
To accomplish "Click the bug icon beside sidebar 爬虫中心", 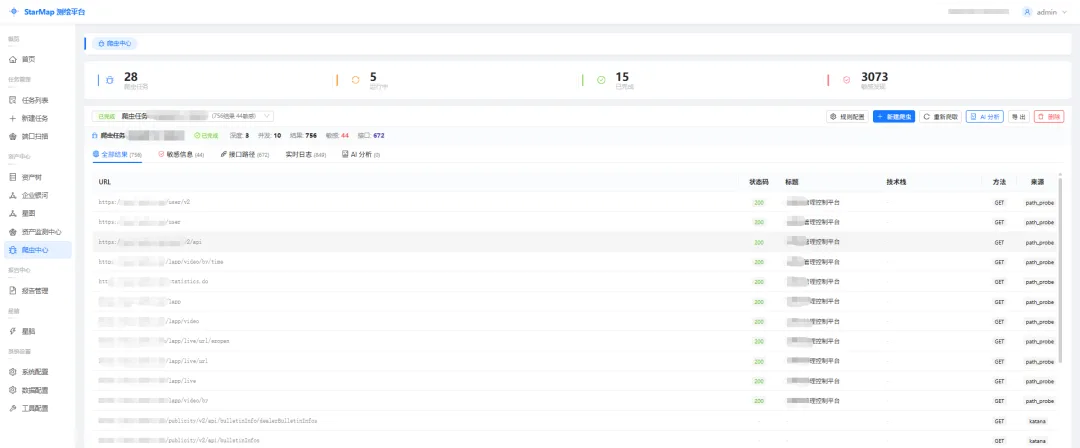I will [x=12, y=250].
